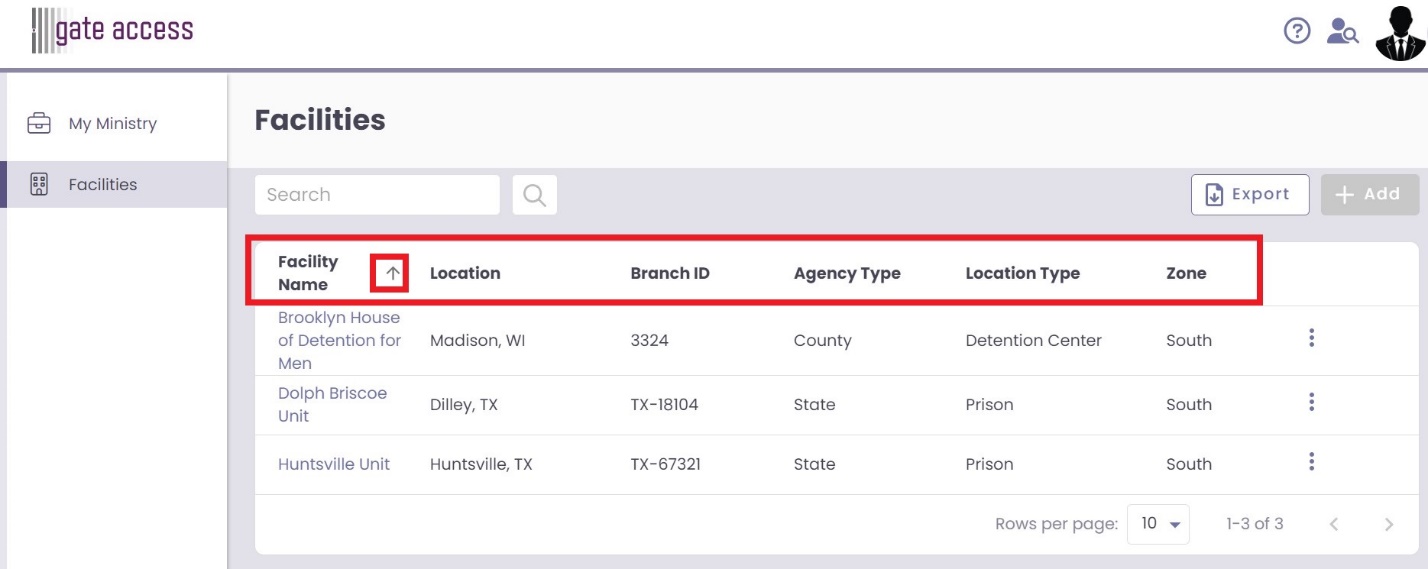Open My Ministry in sidebar
This screenshot has width=1428, height=569.
(x=114, y=124)
